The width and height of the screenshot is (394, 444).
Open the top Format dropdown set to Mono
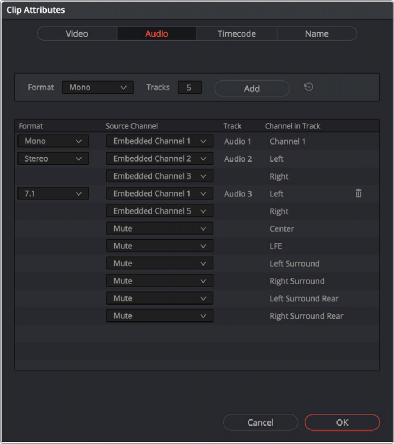pos(98,87)
